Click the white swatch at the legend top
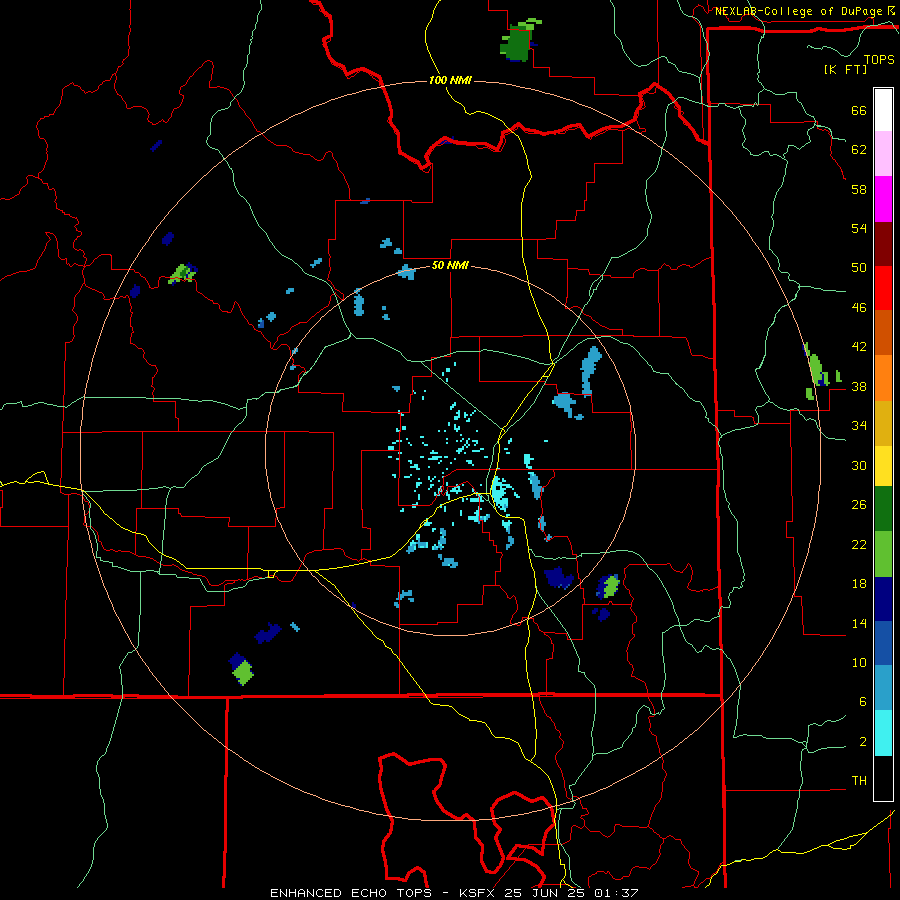The height and width of the screenshot is (900, 900). [883, 110]
